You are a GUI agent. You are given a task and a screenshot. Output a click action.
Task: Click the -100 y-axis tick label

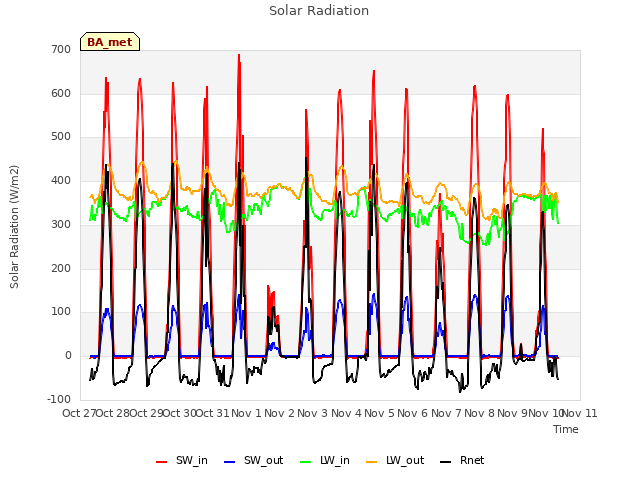coord(59,399)
